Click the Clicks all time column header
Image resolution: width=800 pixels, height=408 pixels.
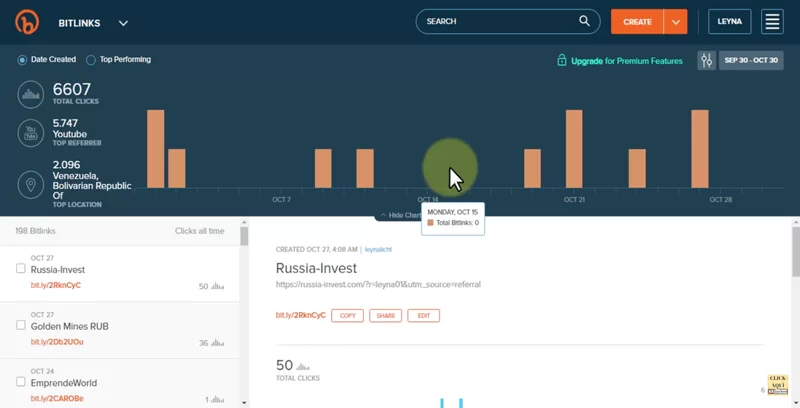coord(199,231)
